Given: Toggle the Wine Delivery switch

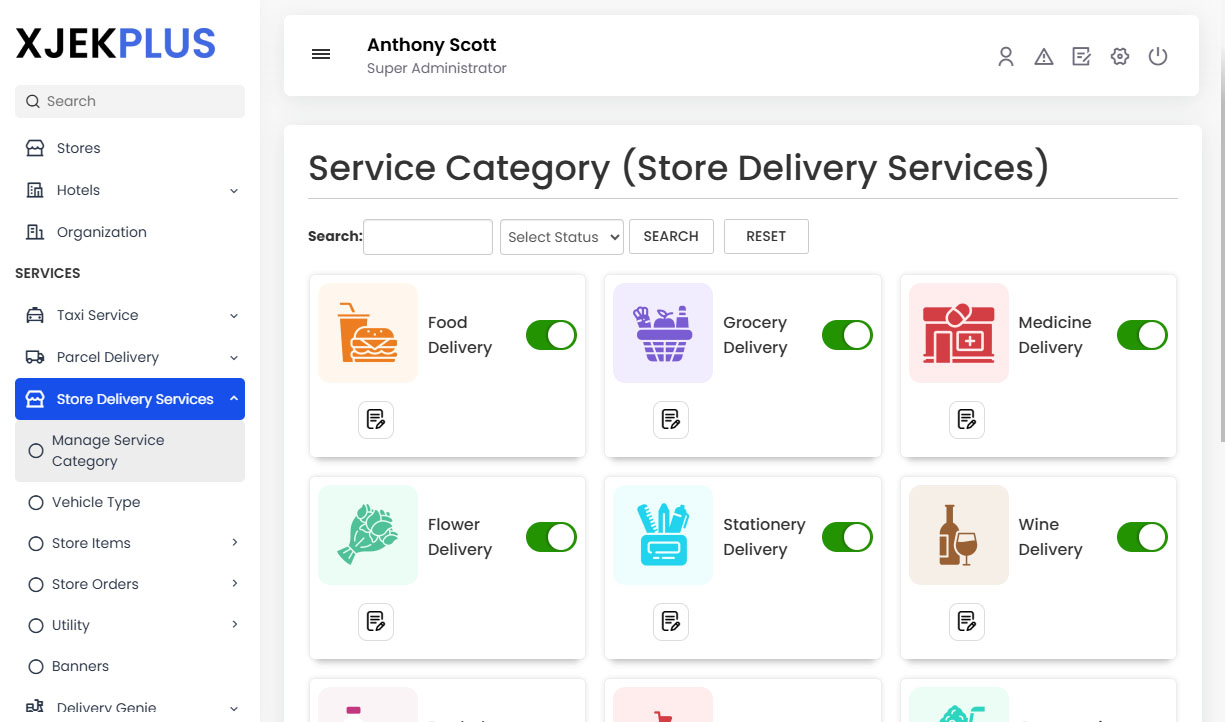Looking at the screenshot, I should [1142, 537].
